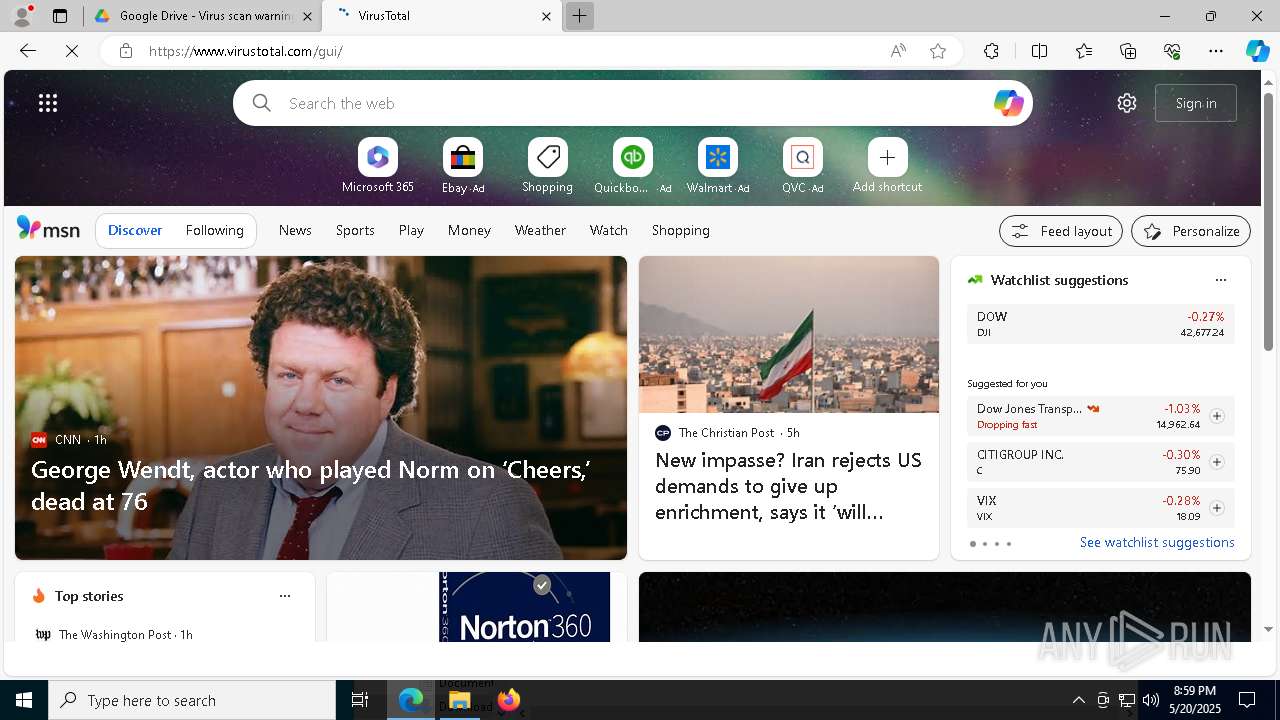1280x720 pixels.
Task: Open the msn logo home link
Action: pyautogui.click(x=48, y=229)
